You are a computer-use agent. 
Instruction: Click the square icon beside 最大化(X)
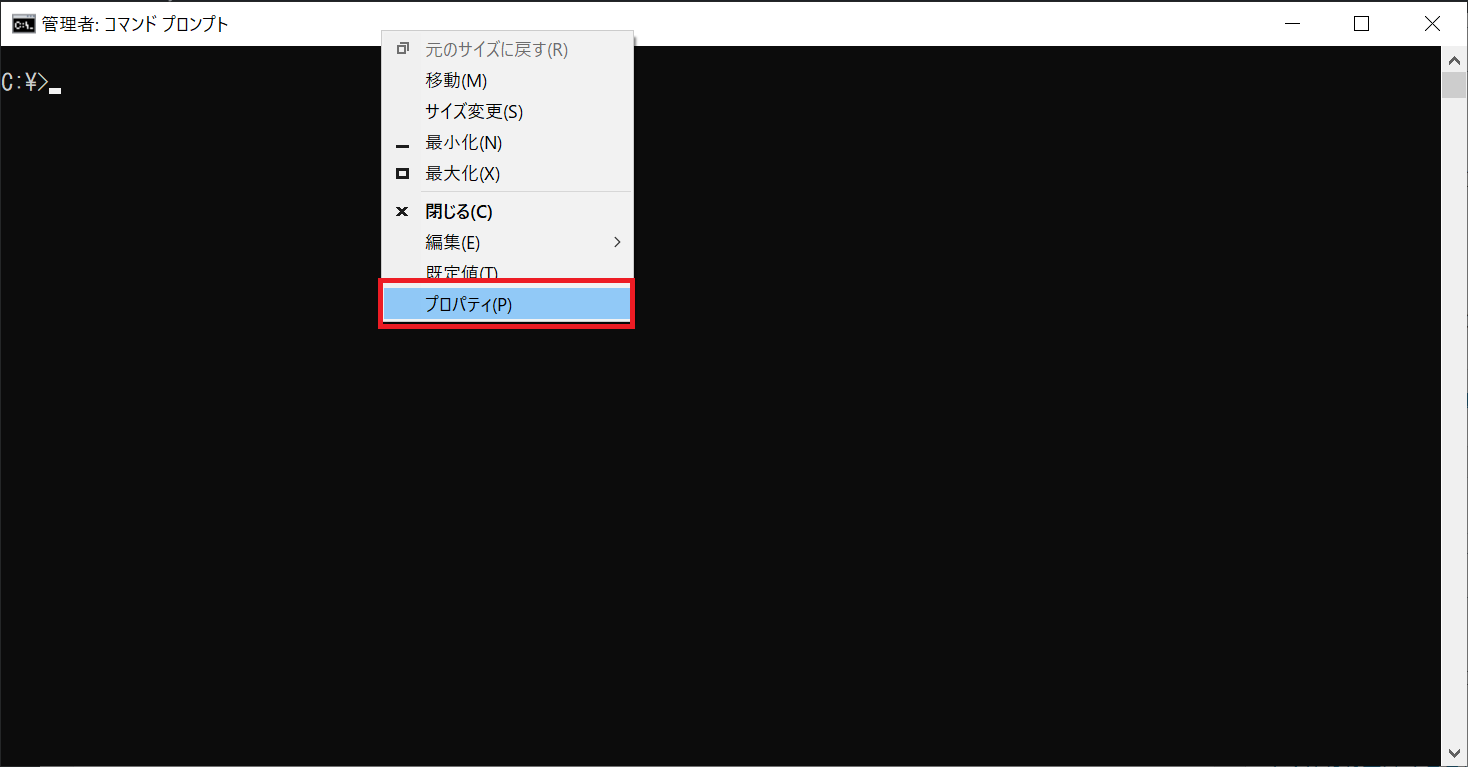click(403, 173)
